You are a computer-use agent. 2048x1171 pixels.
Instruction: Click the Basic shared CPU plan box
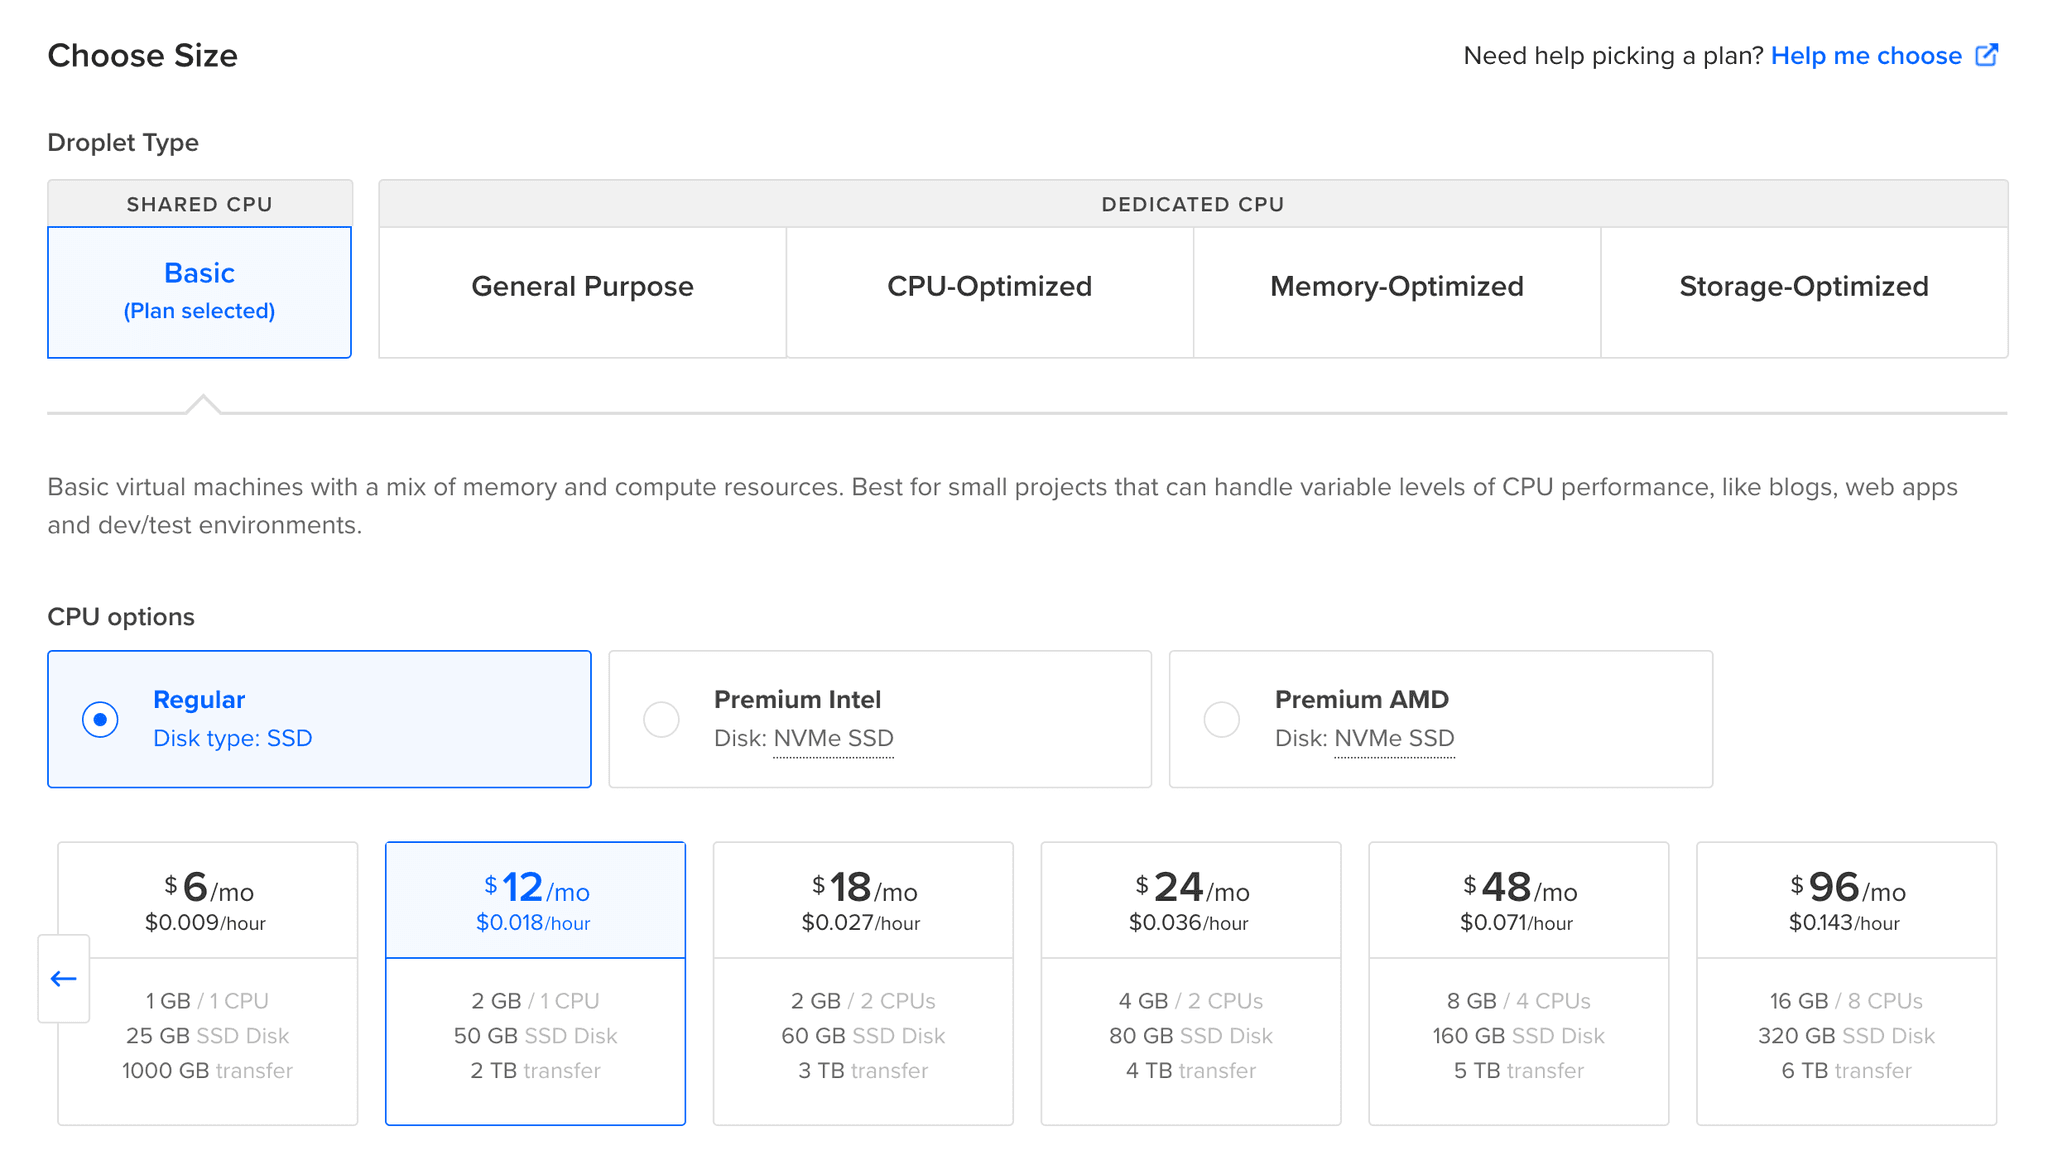click(x=199, y=291)
